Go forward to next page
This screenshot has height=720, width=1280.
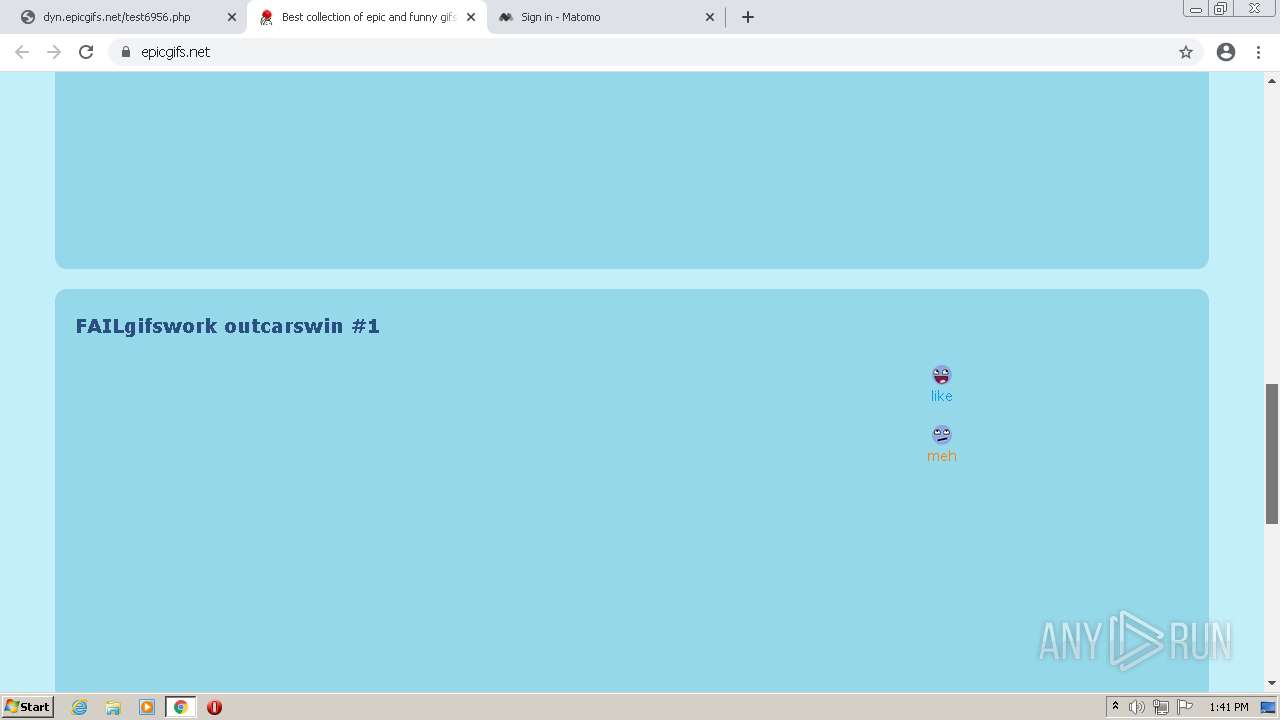pyautogui.click(x=54, y=52)
